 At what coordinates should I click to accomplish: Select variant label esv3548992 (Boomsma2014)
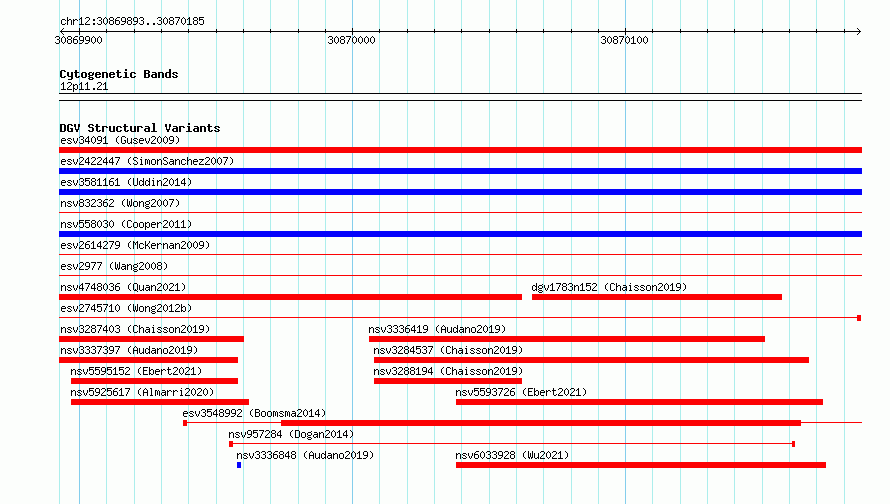pos(254,413)
